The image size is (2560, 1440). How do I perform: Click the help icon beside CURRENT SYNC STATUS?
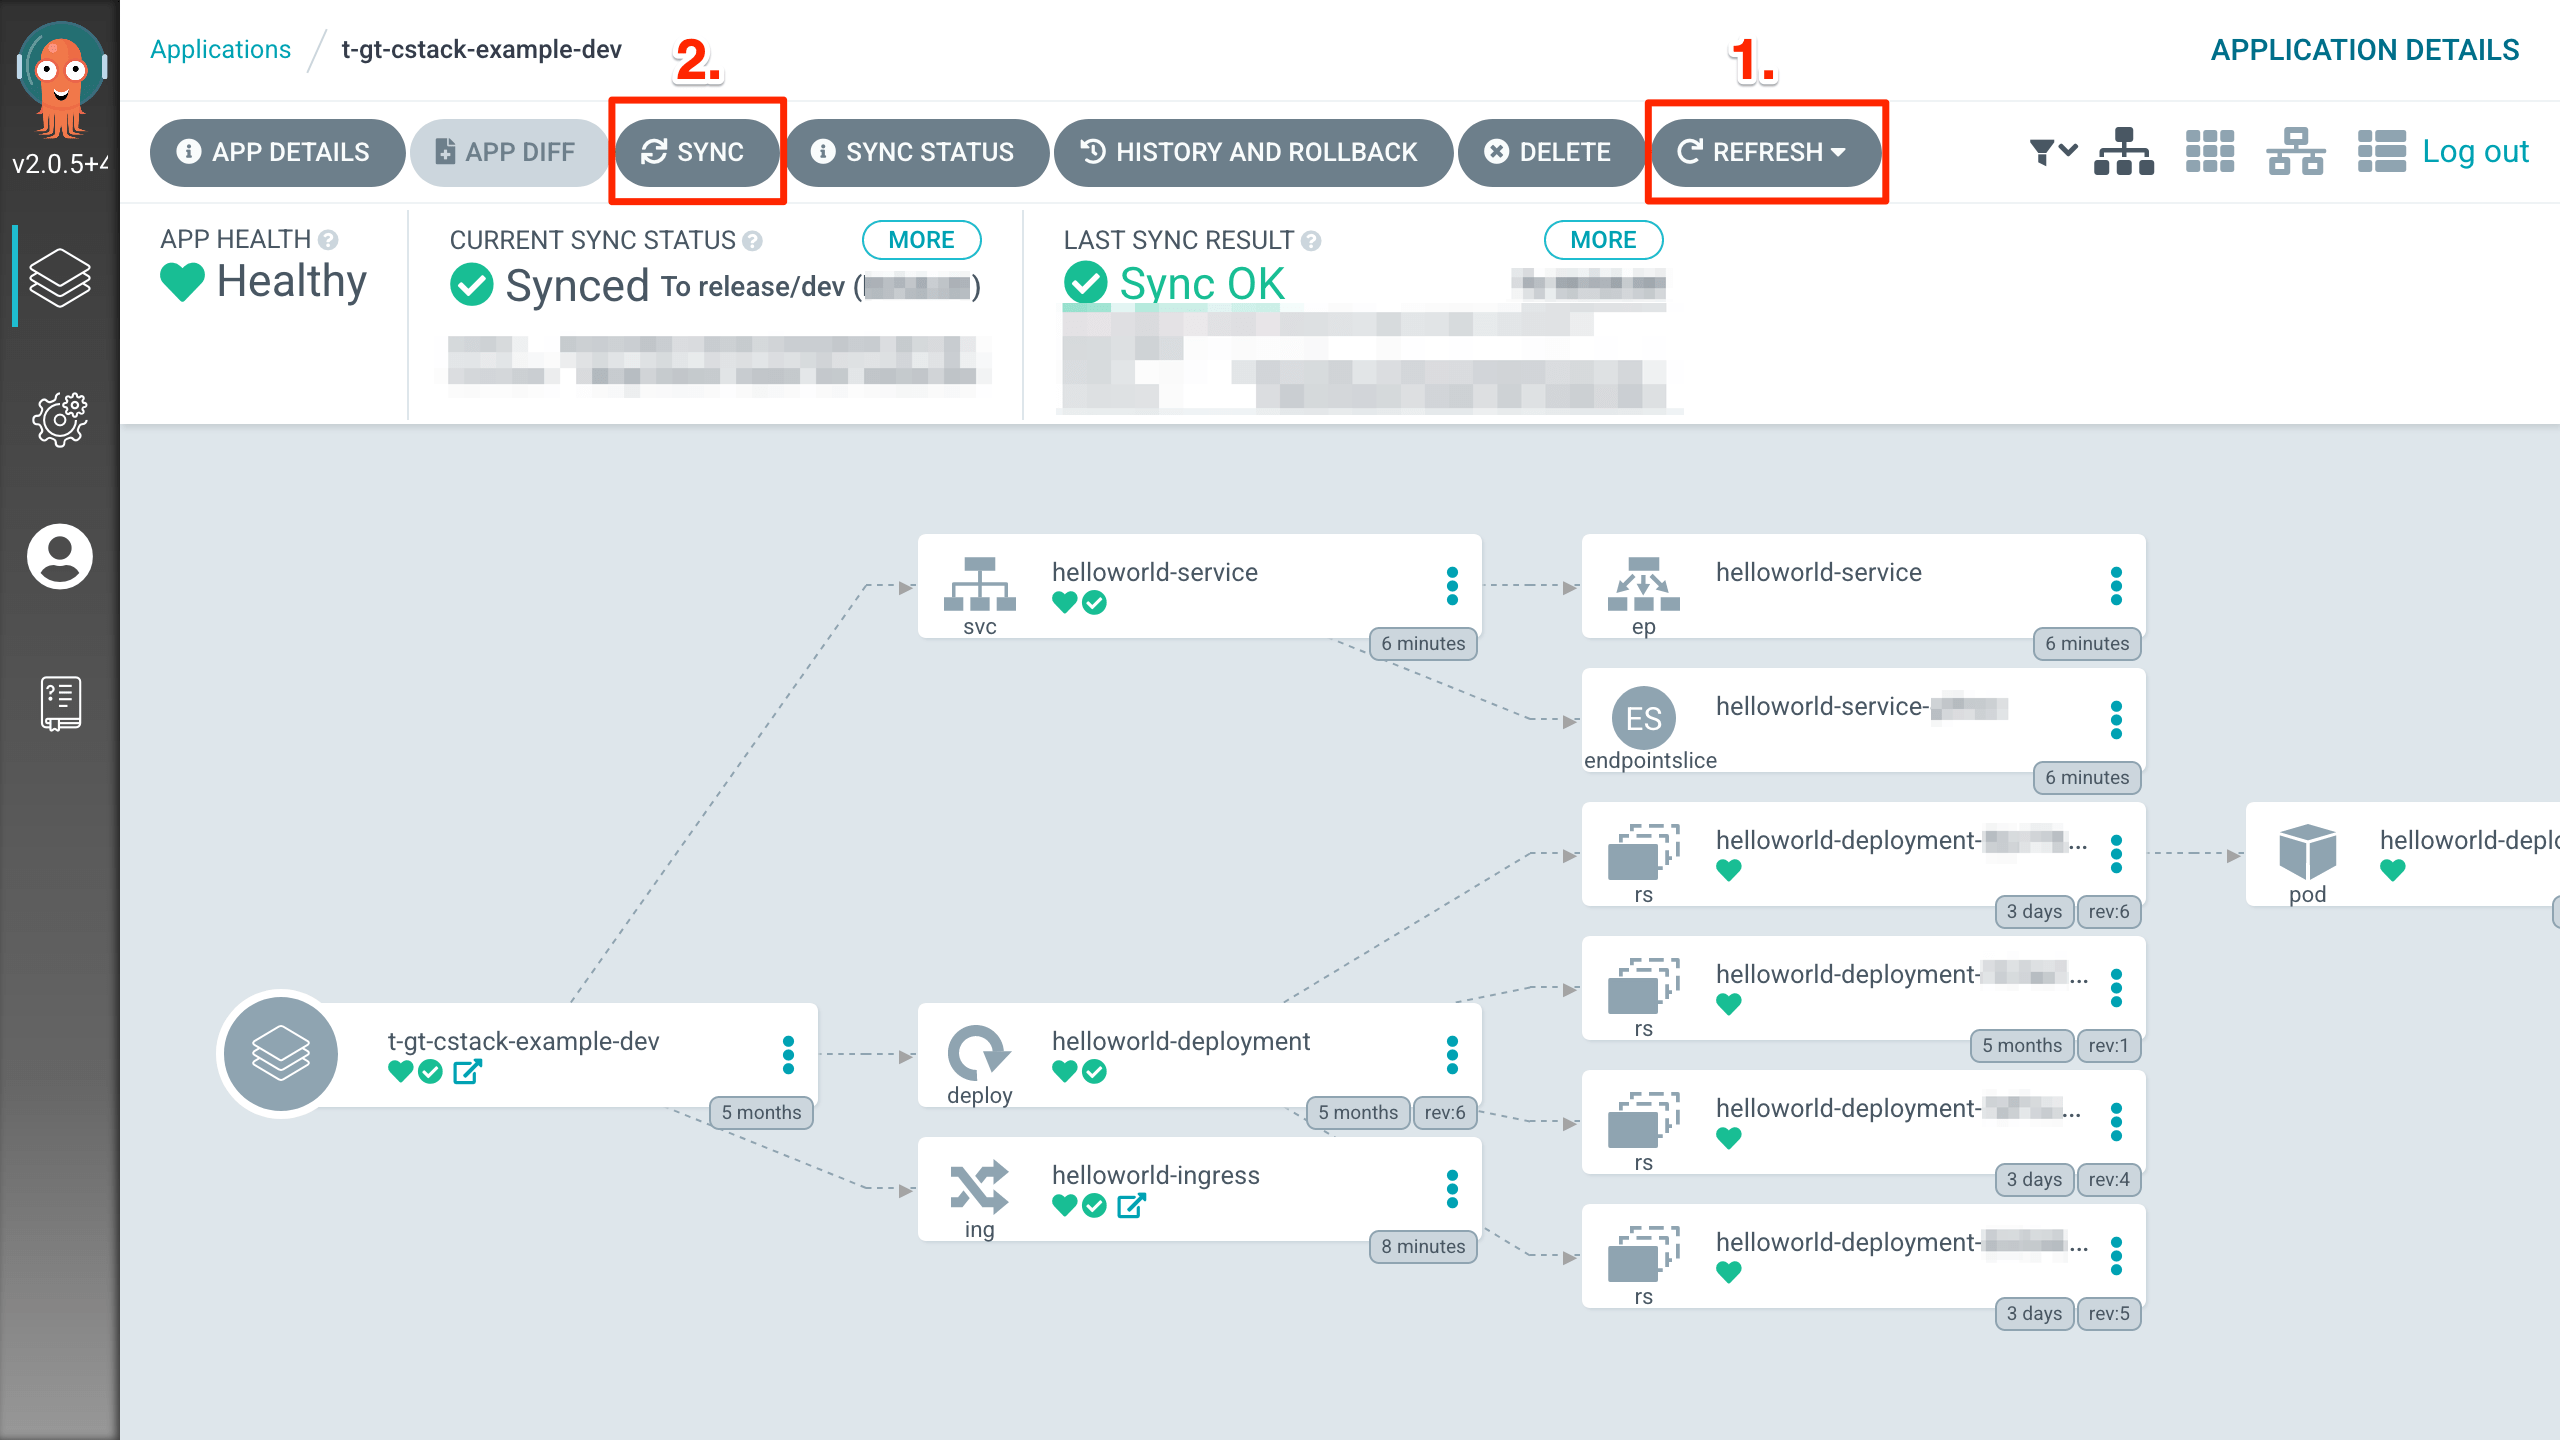pos(752,241)
